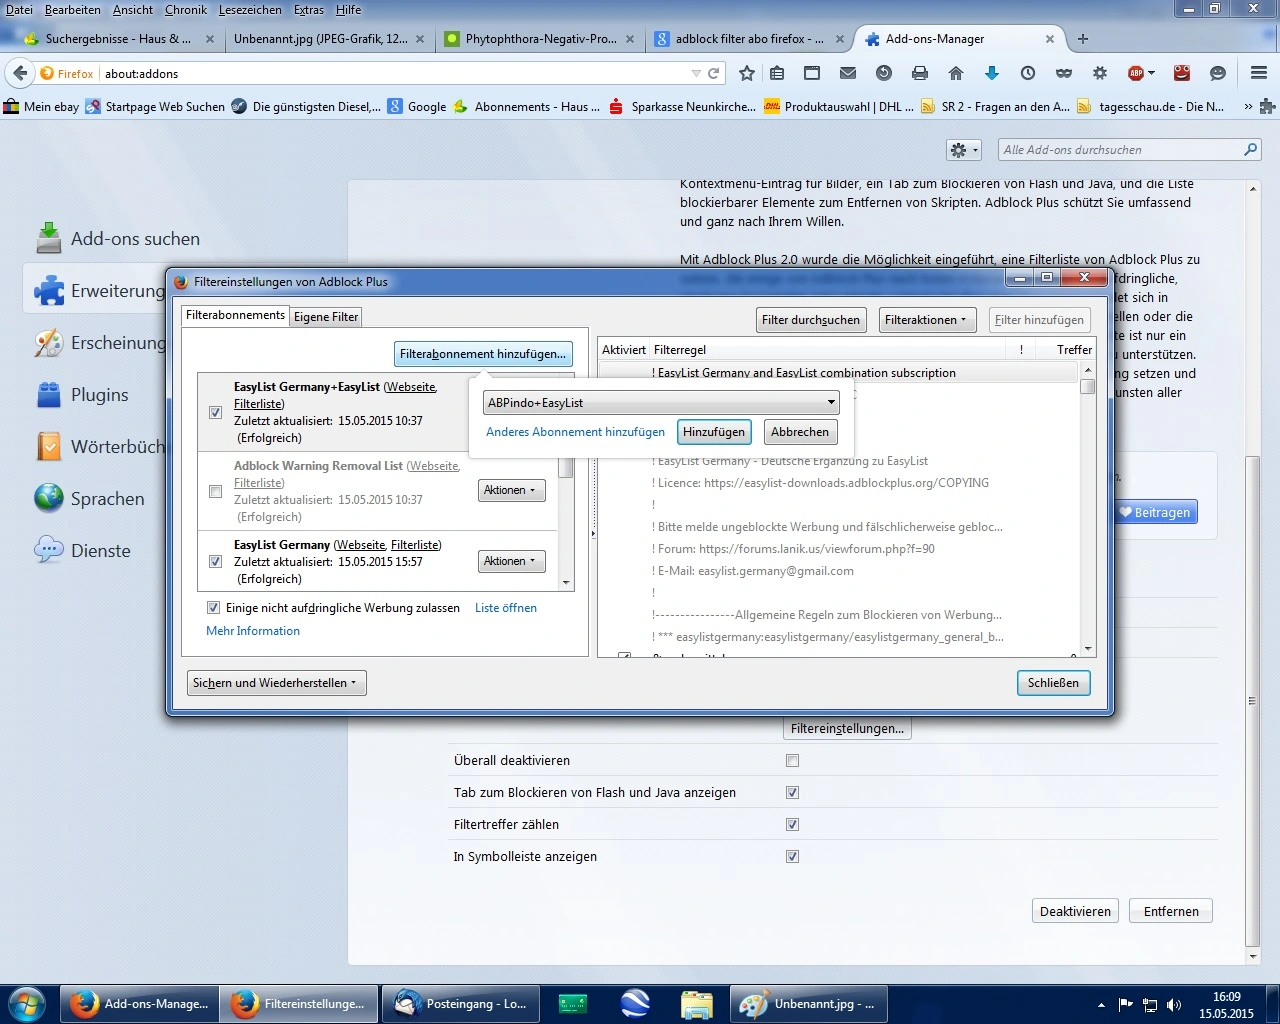Click 'Anderes Abonnement hinzufügen' link

pyautogui.click(x=575, y=432)
